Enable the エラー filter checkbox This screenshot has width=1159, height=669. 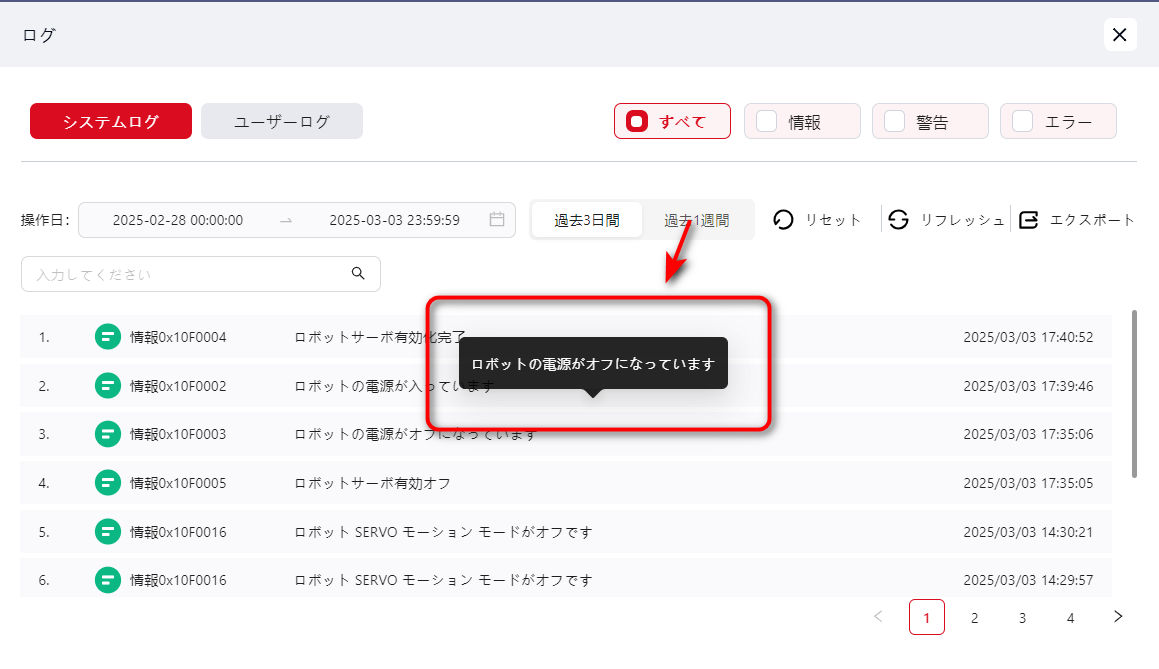click(1023, 121)
